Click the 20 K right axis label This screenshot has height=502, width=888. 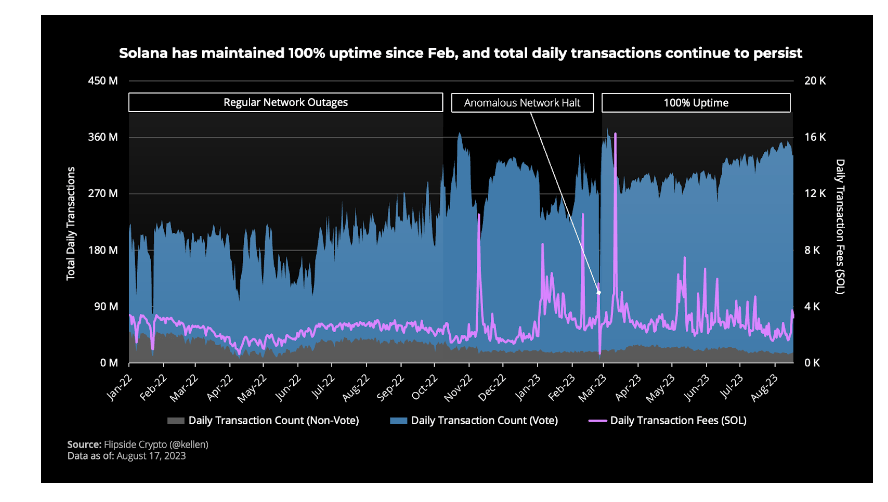(815, 80)
